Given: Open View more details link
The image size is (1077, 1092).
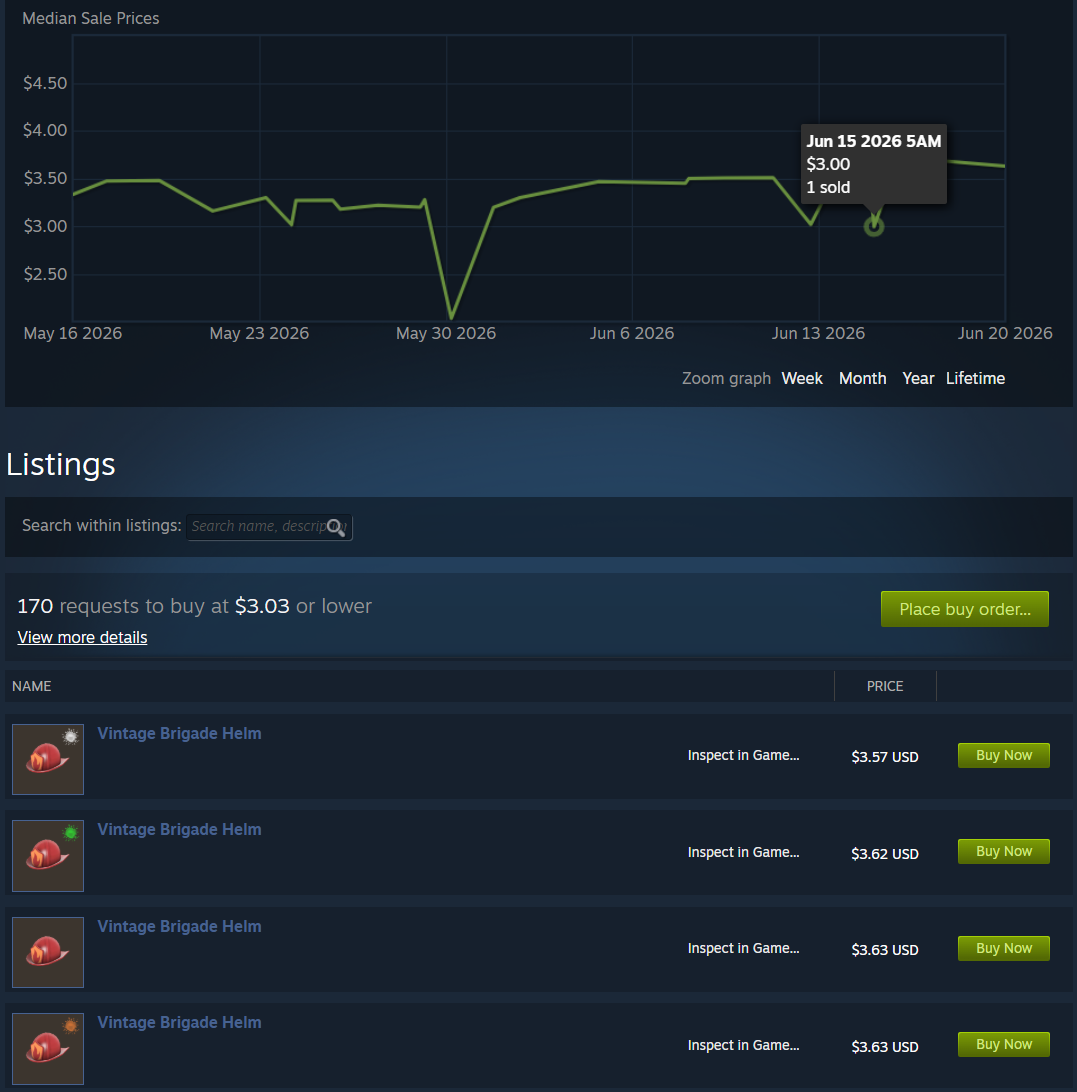Looking at the screenshot, I should point(82,637).
